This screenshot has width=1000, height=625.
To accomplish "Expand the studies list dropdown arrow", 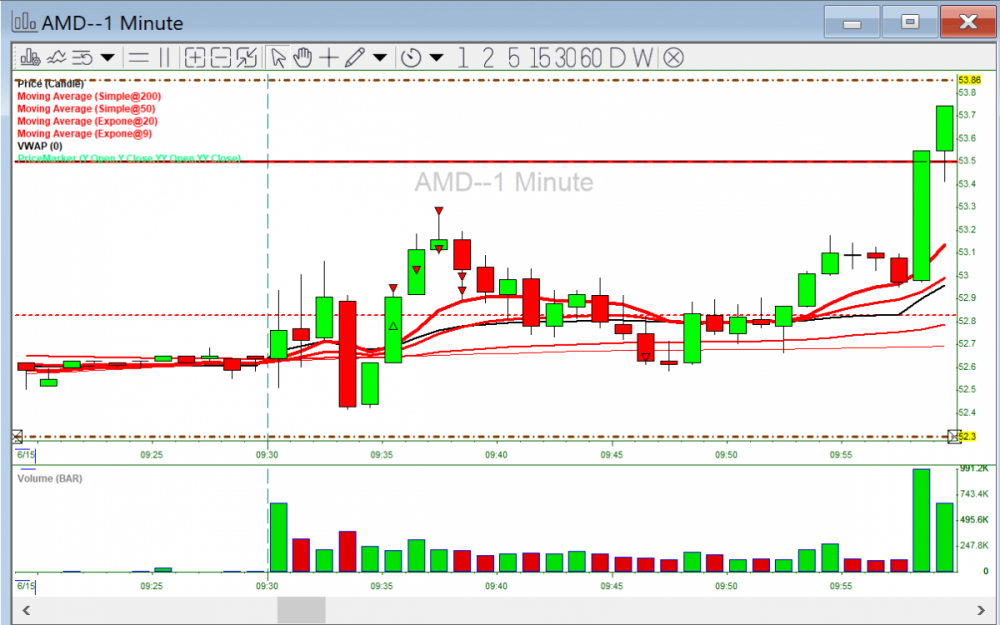I will pos(107,58).
